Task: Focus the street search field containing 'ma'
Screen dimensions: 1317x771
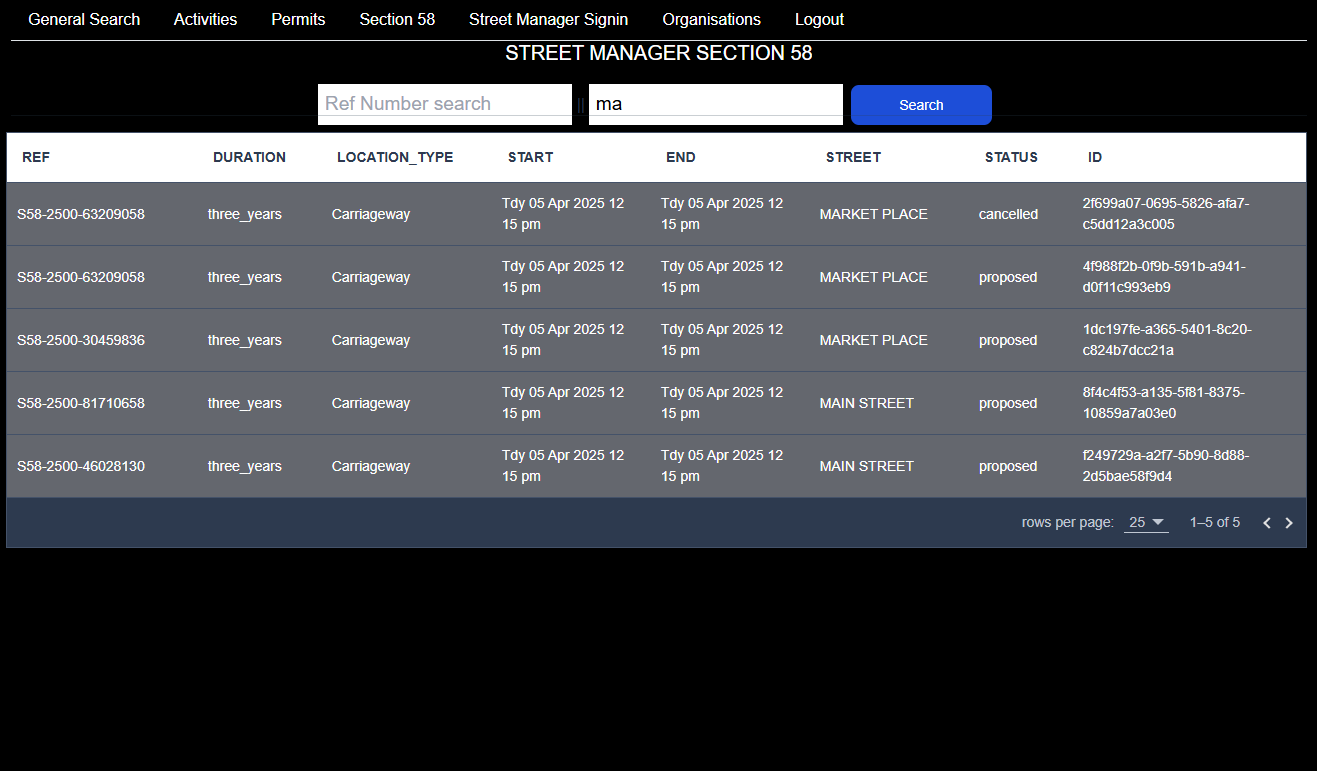Action: [x=715, y=104]
